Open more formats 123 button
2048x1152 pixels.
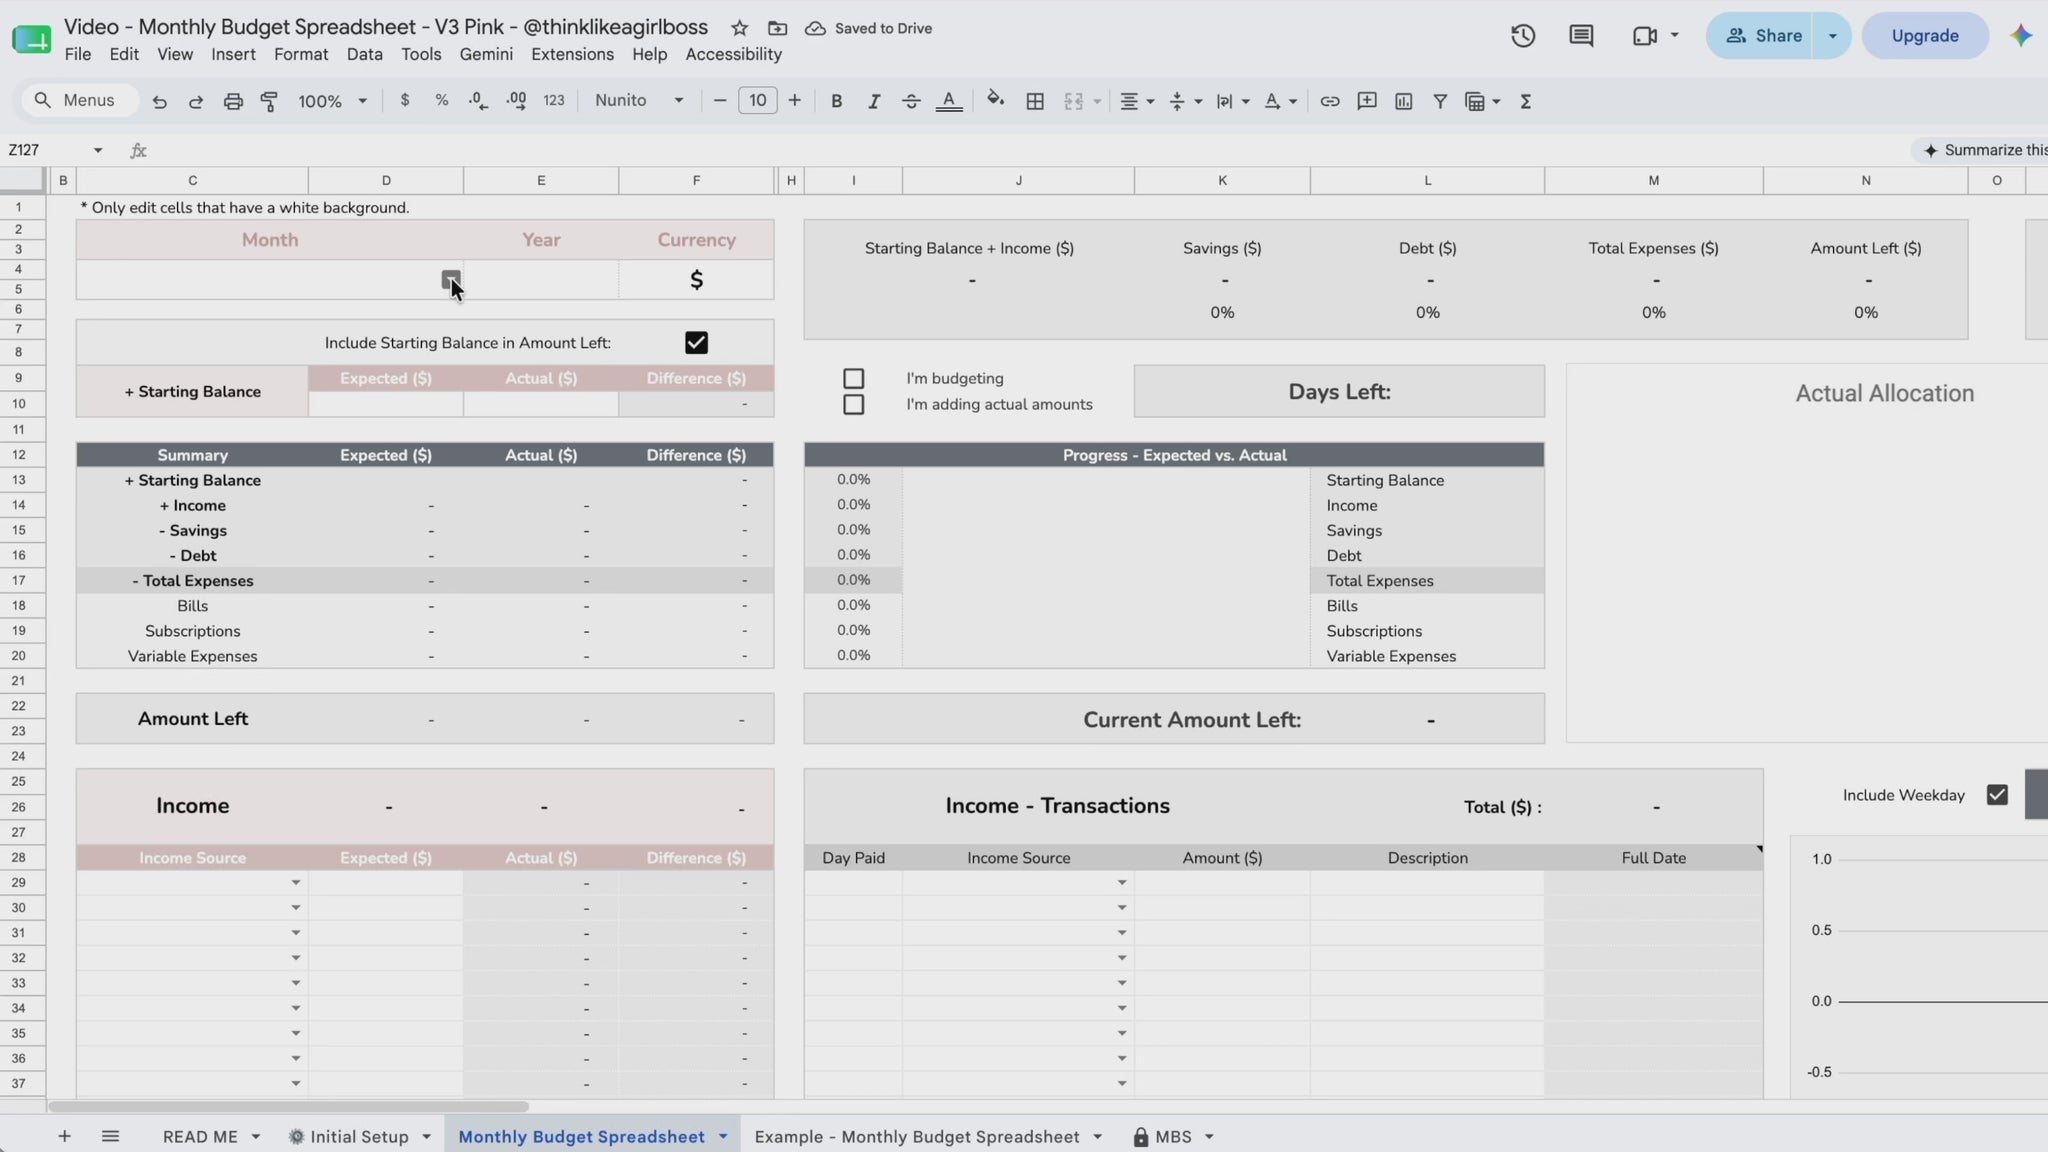coord(554,100)
